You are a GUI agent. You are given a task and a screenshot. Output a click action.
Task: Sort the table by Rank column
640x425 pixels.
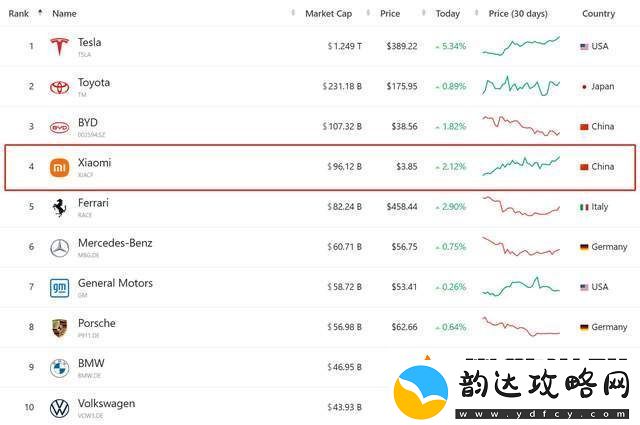click(19, 13)
